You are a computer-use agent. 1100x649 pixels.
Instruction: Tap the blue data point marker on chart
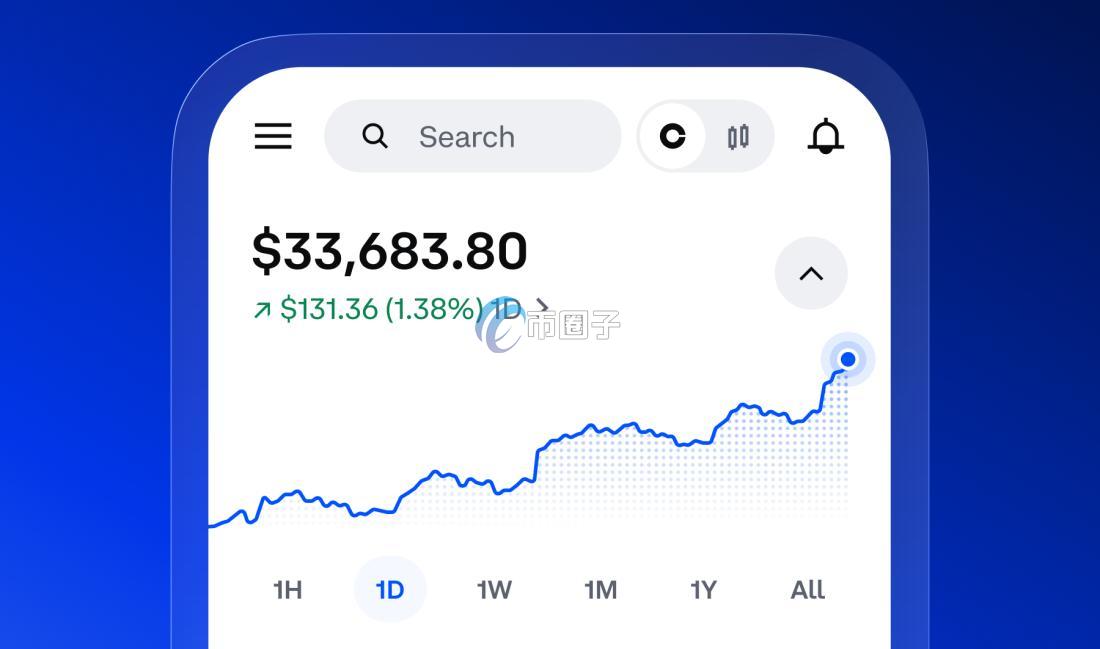tap(847, 359)
